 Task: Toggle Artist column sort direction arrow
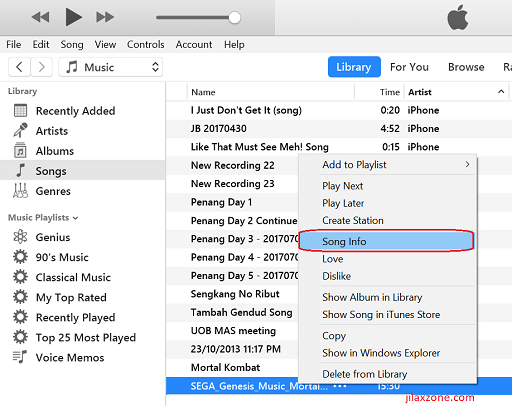click(x=501, y=91)
